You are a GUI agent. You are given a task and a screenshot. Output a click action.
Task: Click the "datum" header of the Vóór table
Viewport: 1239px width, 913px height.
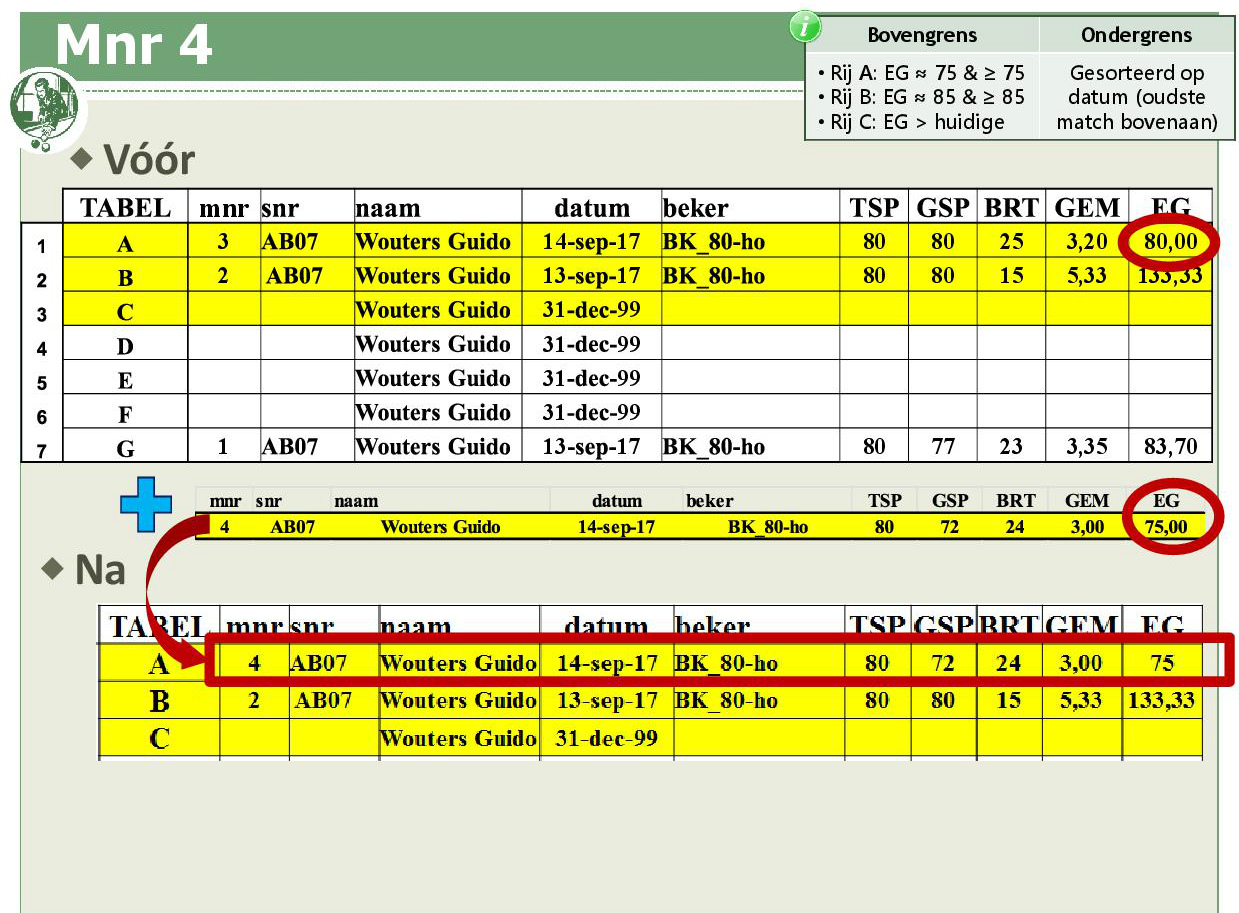[x=592, y=208]
